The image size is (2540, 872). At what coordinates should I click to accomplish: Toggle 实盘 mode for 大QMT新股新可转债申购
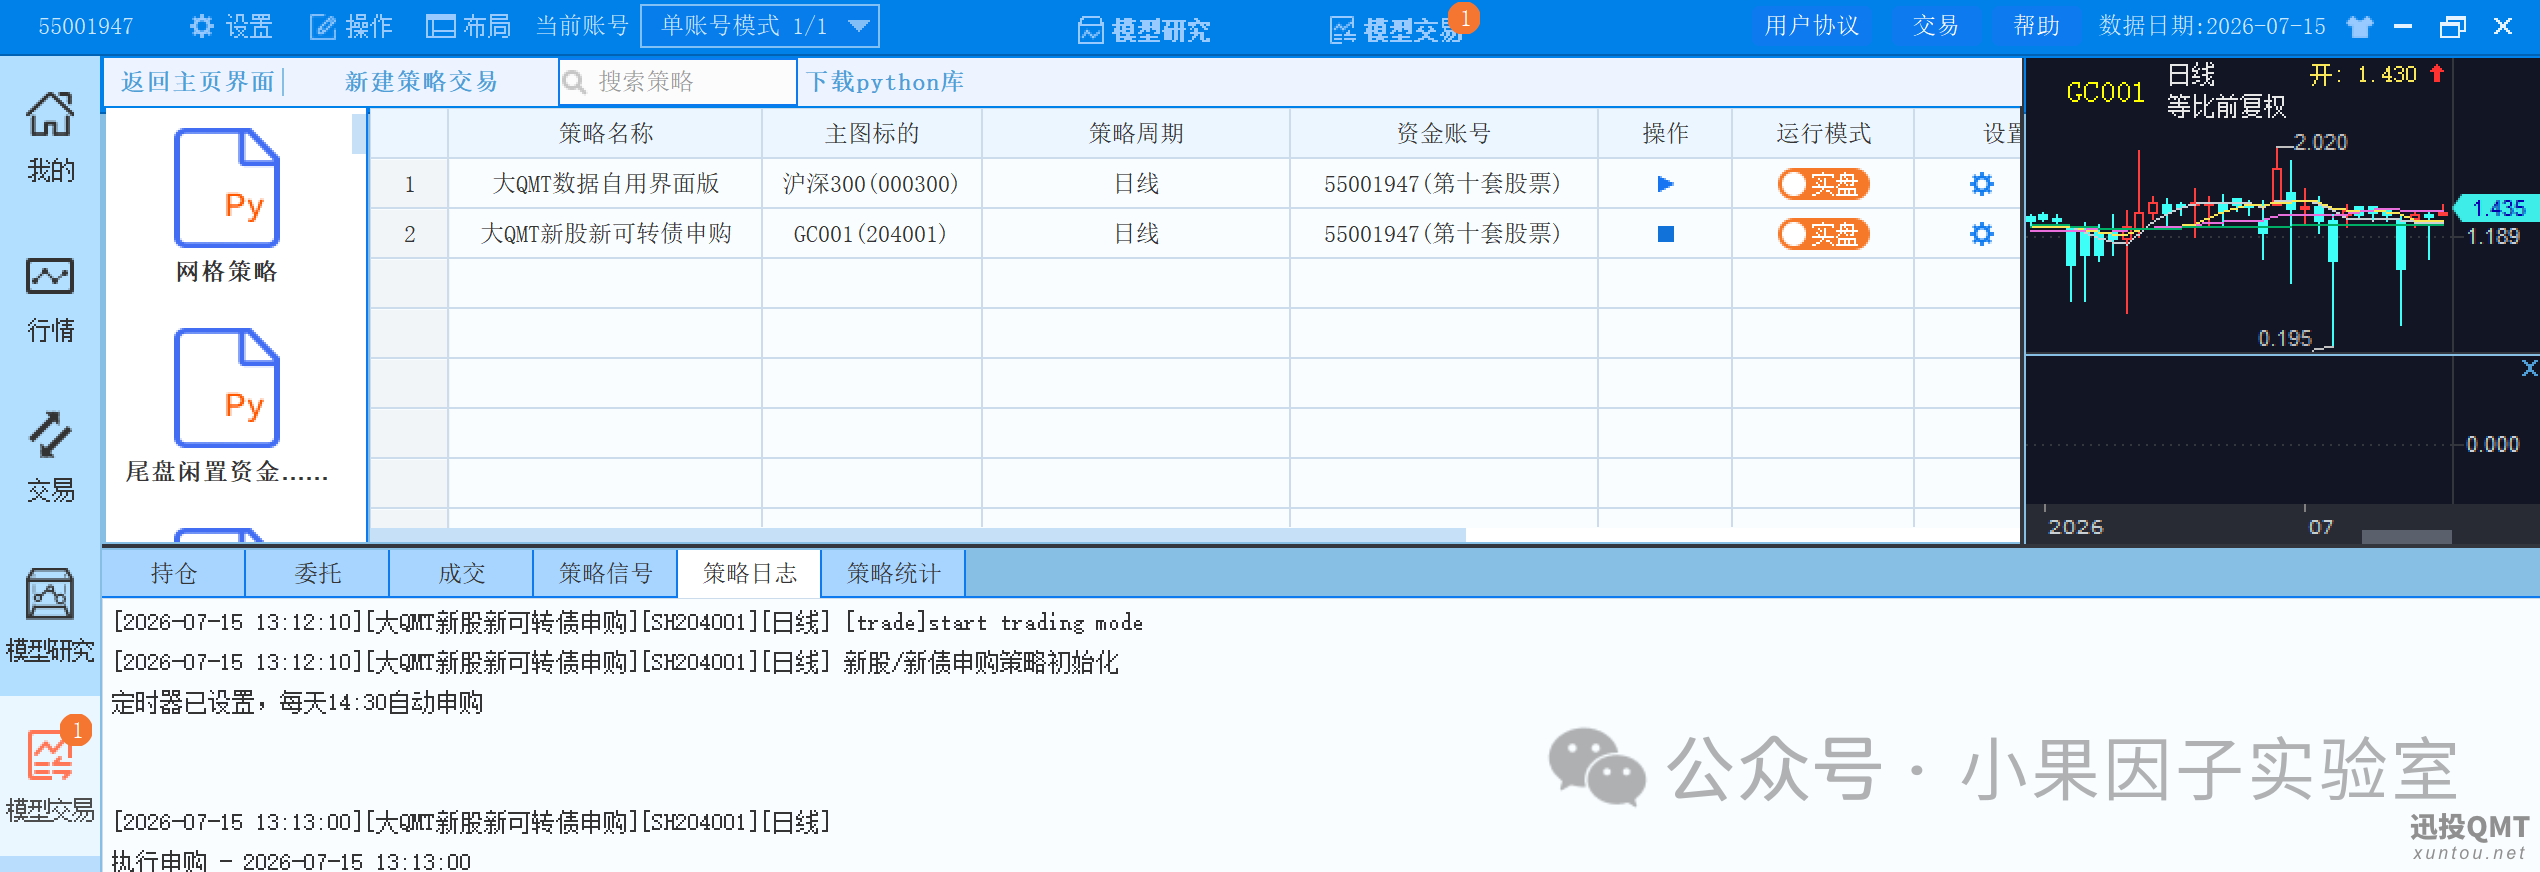[1823, 234]
